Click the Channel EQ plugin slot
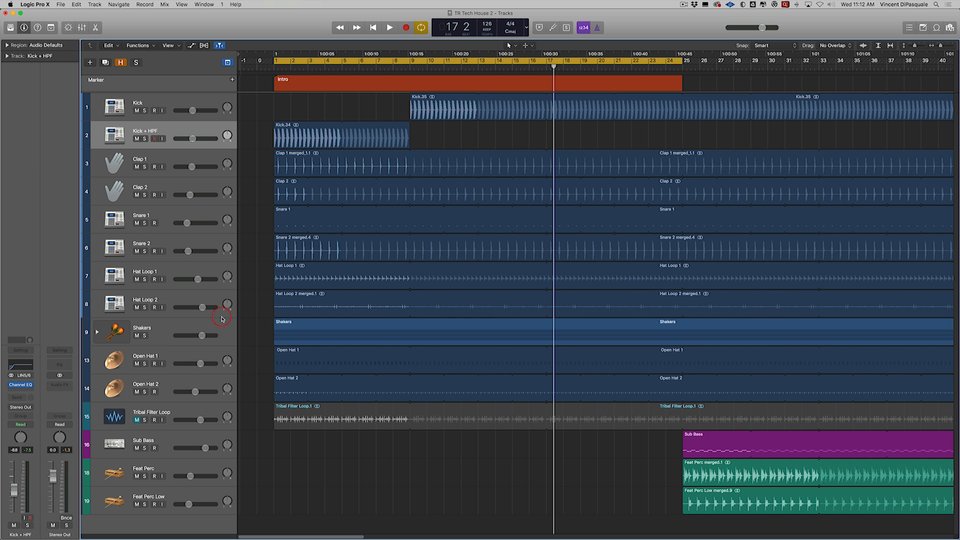 tap(20, 385)
